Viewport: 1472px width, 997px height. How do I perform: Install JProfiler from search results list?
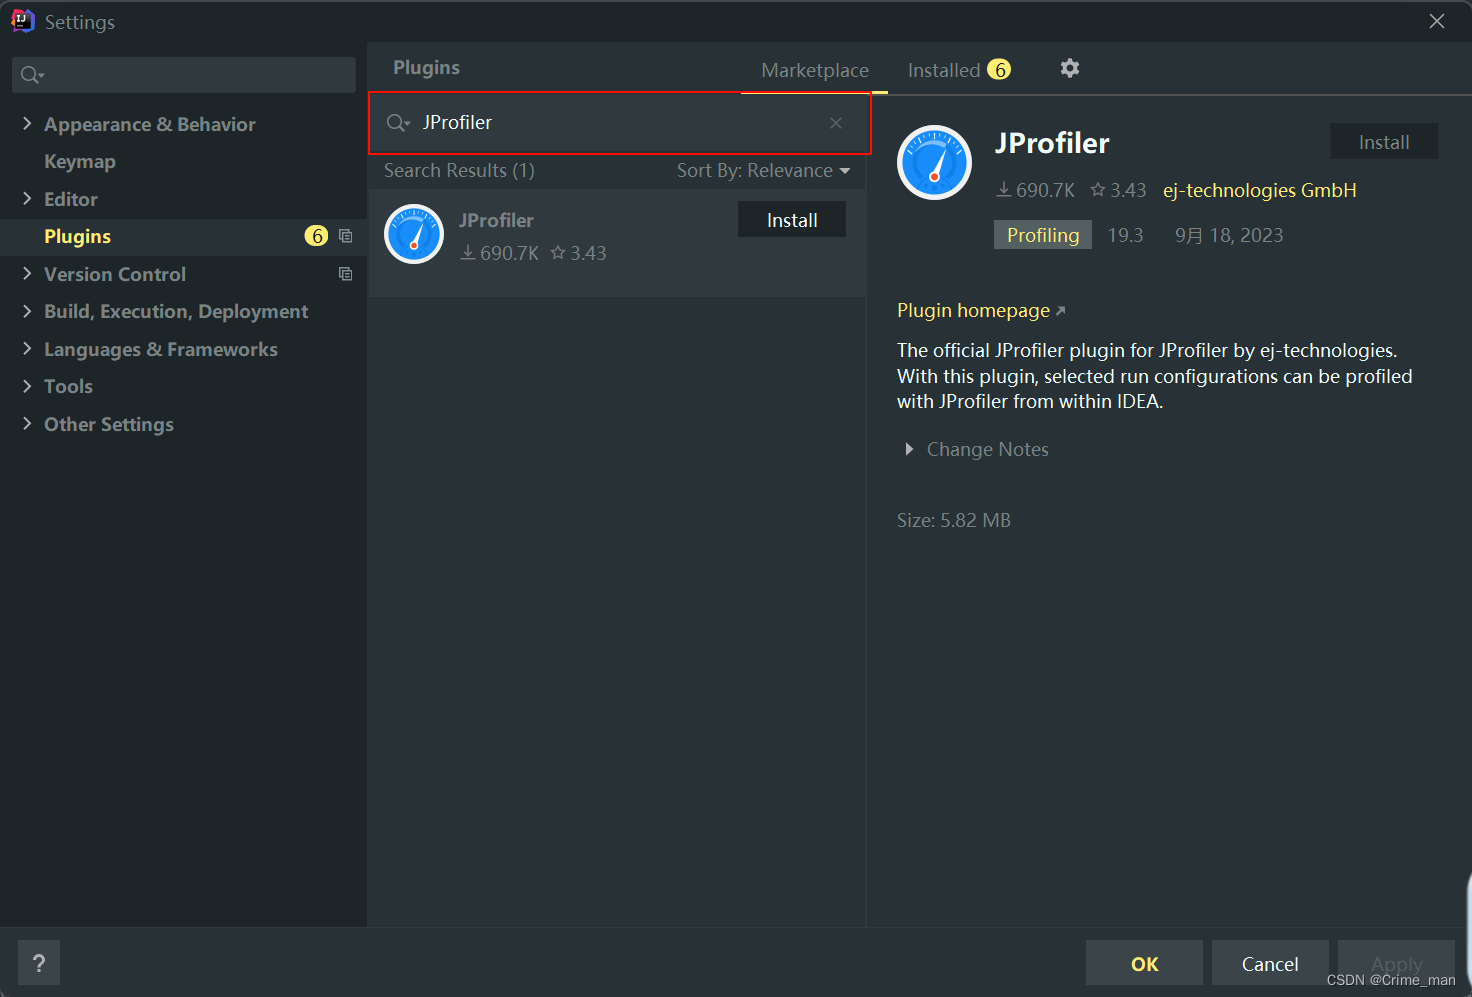[792, 220]
